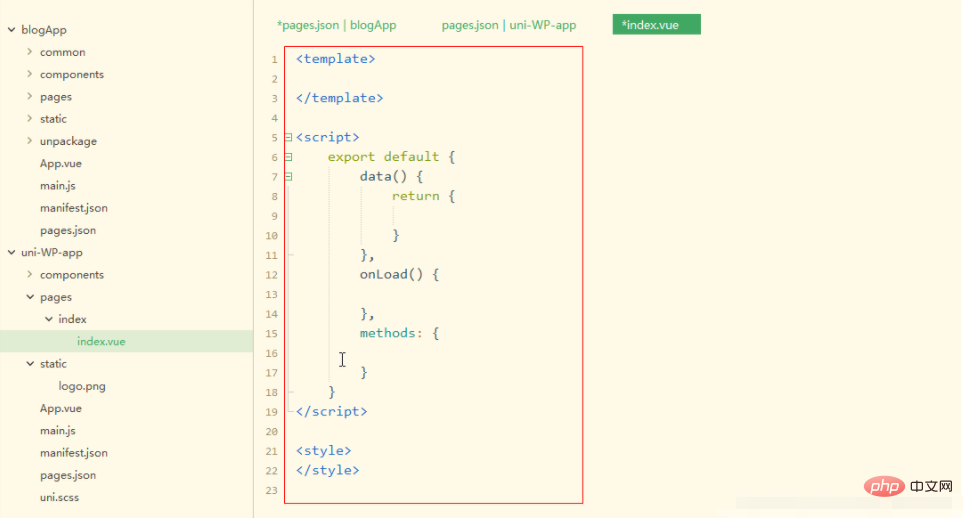963x519 pixels.
Task: Expand blogApp components folder
Action: tap(29, 74)
